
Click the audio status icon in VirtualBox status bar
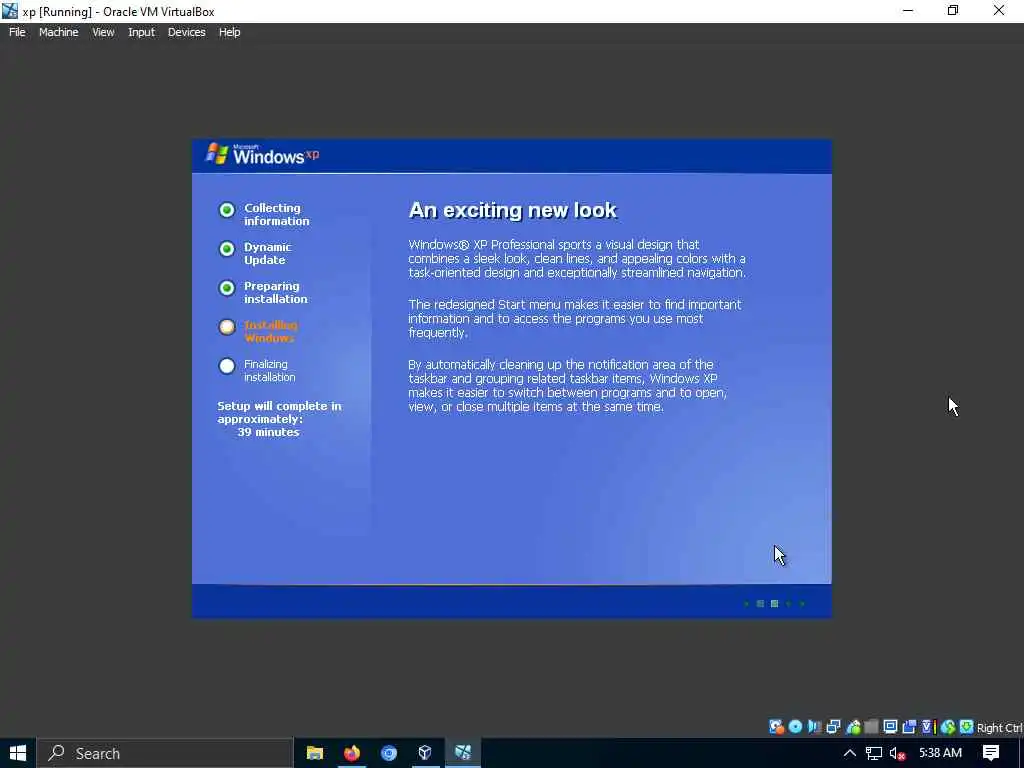pos(814,727)
